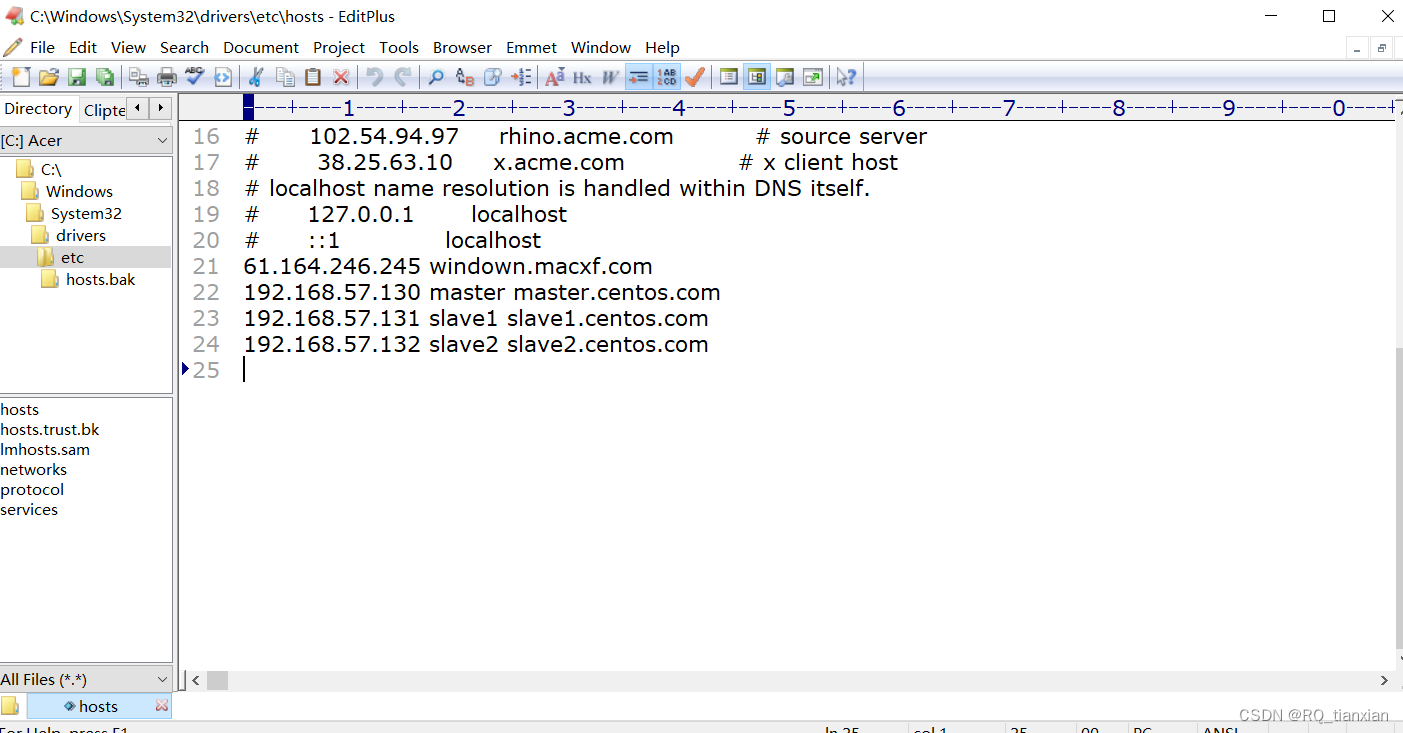Click the Replace toolbar icon
The height and width of the screenshot is (733, 1403).
464,77
